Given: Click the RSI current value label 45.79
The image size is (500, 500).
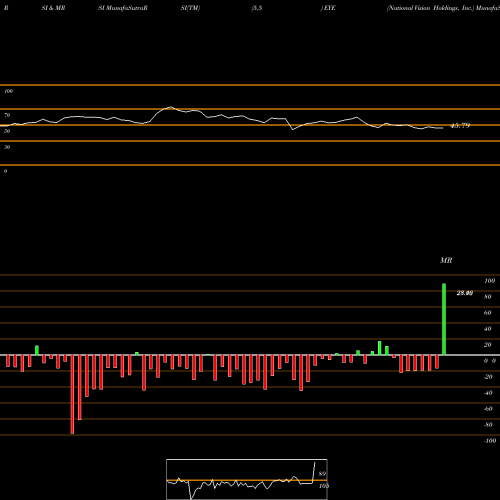Looking at the screenshot, I should (x=460, y=126).
